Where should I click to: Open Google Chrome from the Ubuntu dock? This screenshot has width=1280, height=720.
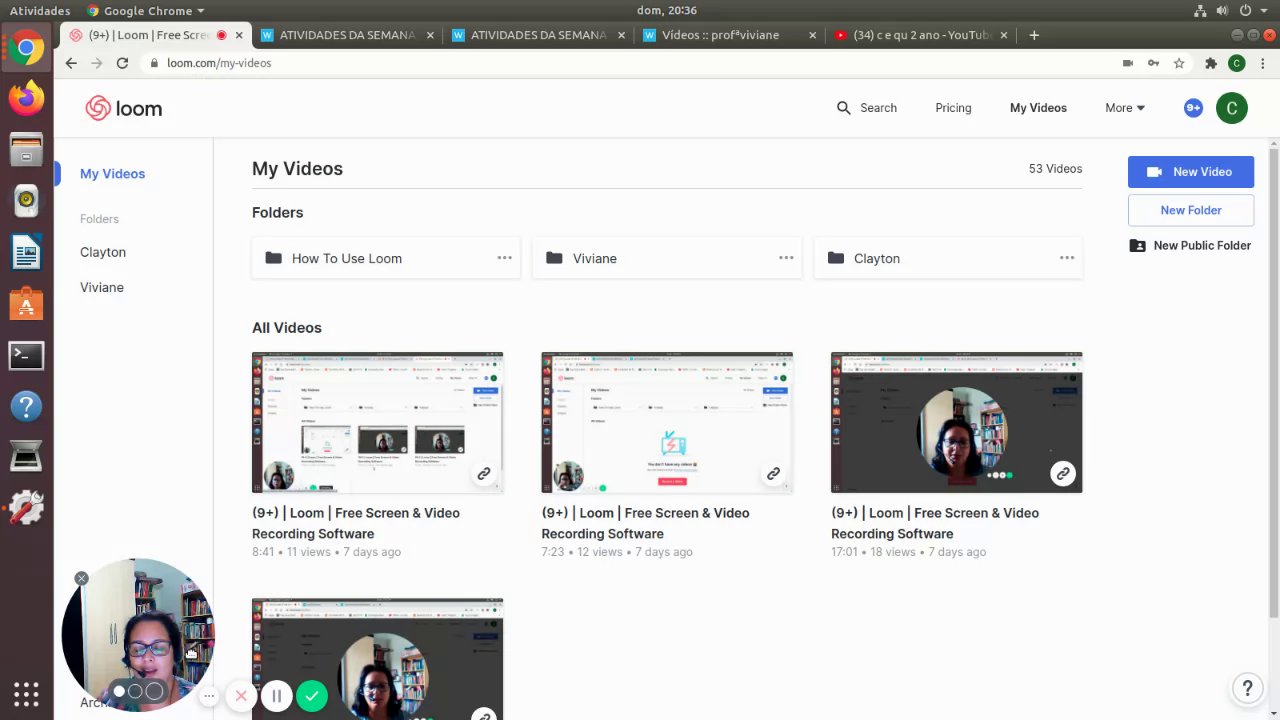[x=26, y=47]
